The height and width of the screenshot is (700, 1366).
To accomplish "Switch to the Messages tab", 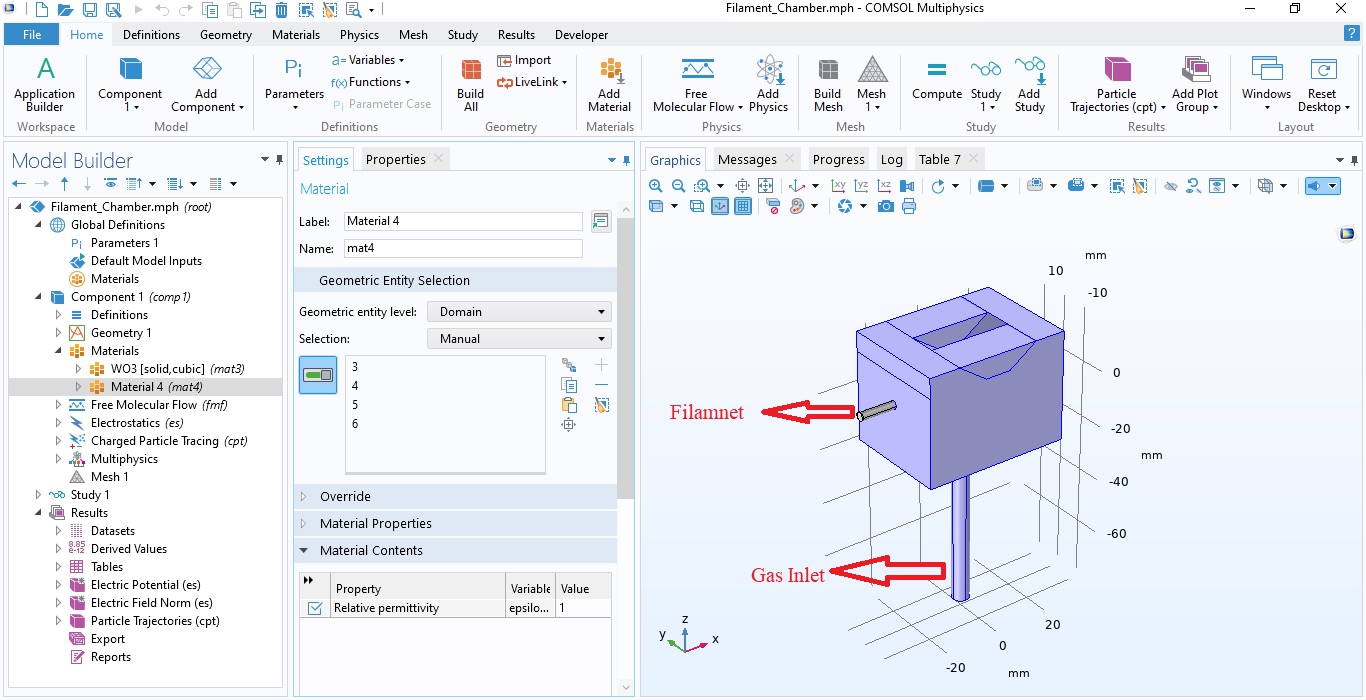I will [747, 160].
